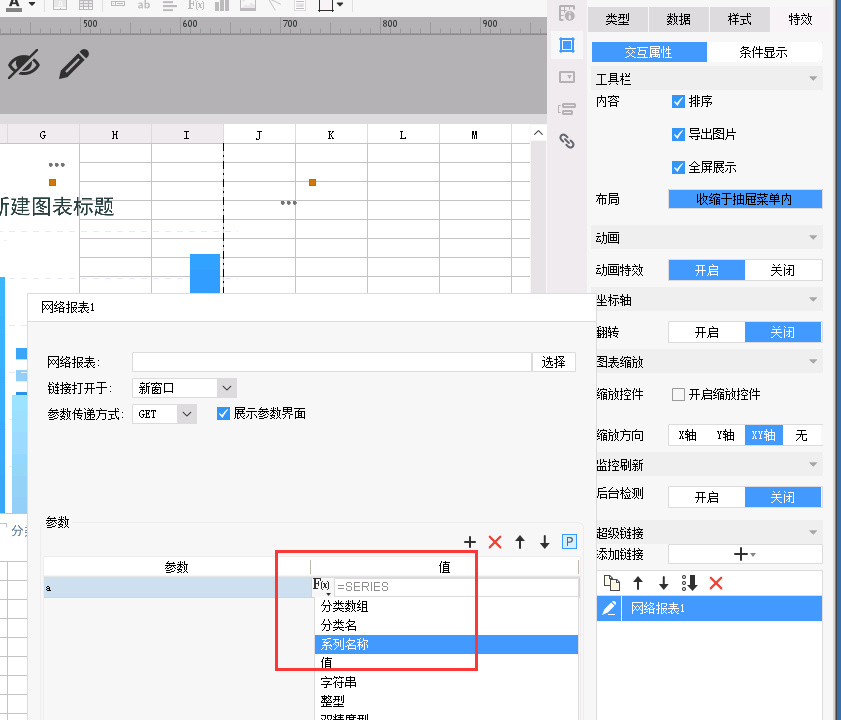
Task: Uncheck the 排序 checkbox
Action: [679, 101]
